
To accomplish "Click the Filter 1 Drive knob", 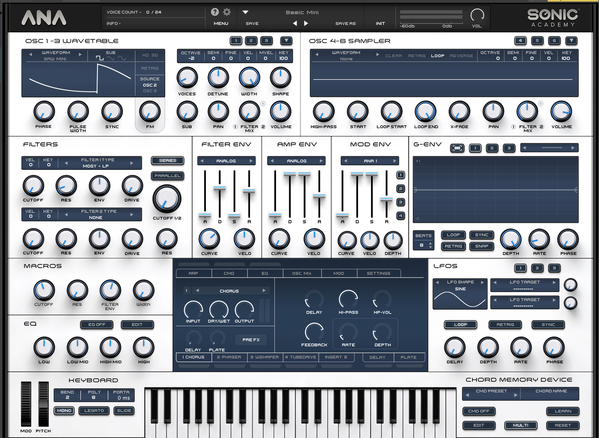I will (x=132, y=186).
